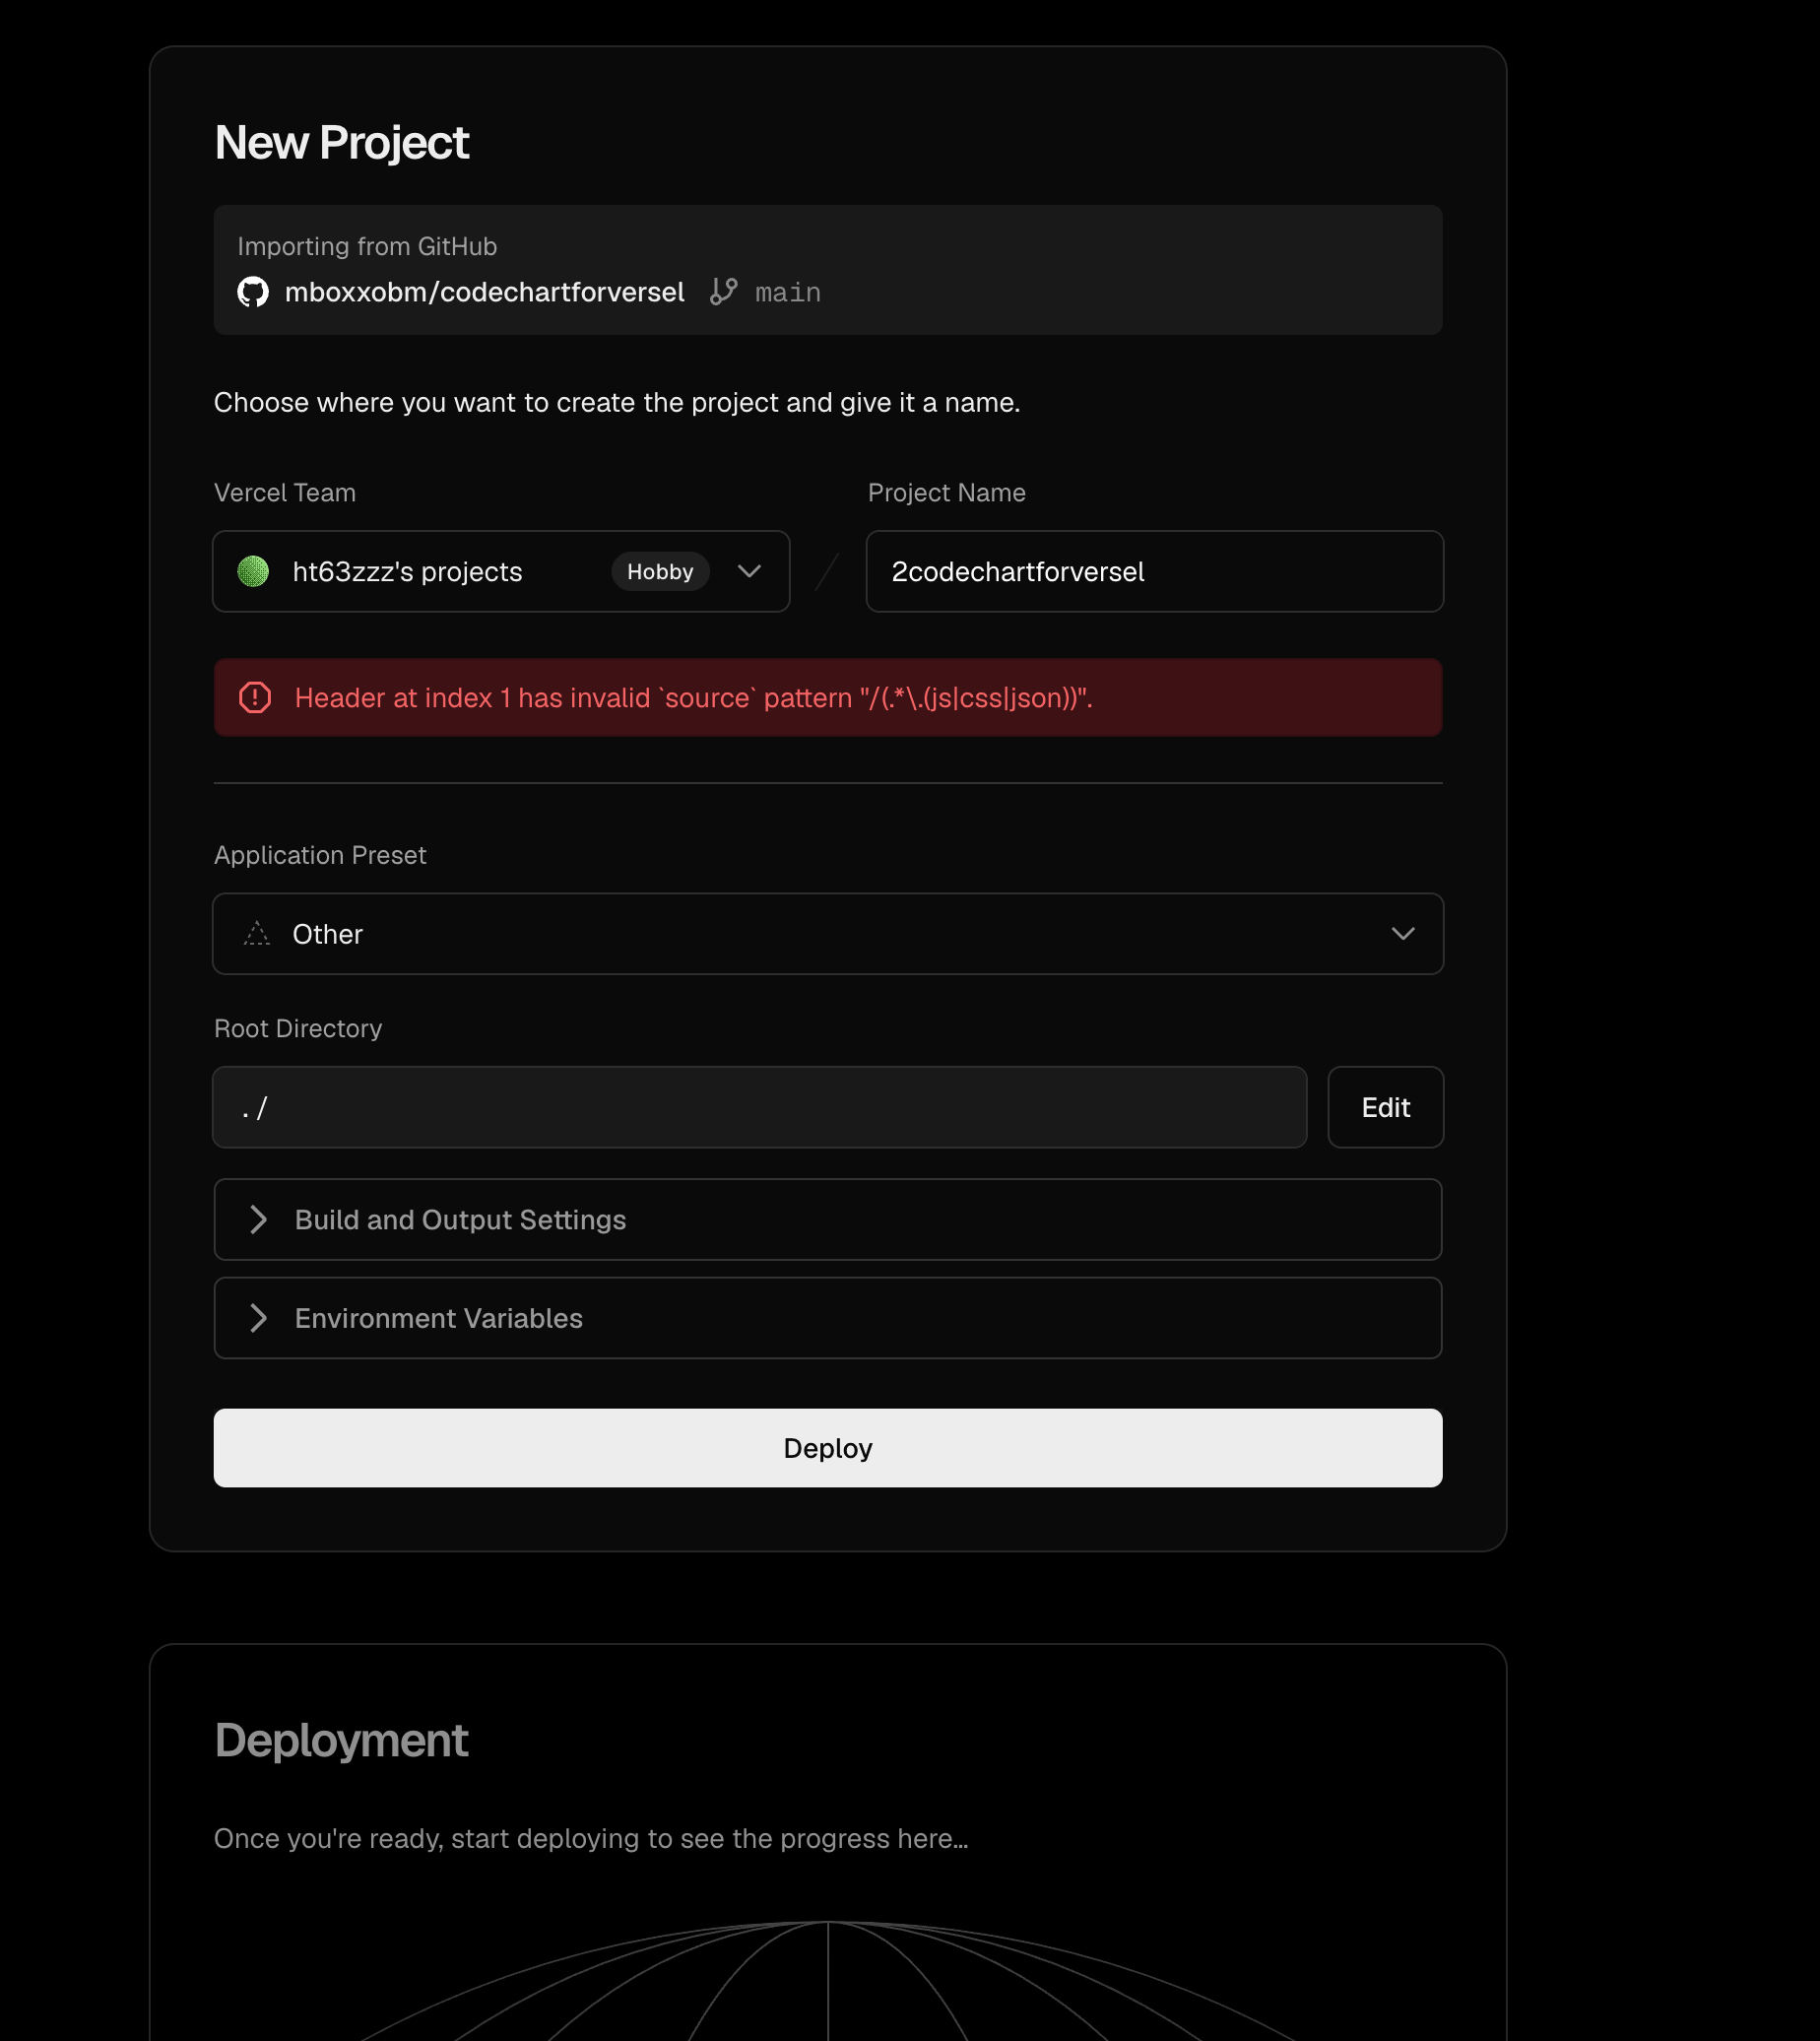1820x2041 pixels.
Task: Click the Project Name input field
Action: coord(1155,571)
